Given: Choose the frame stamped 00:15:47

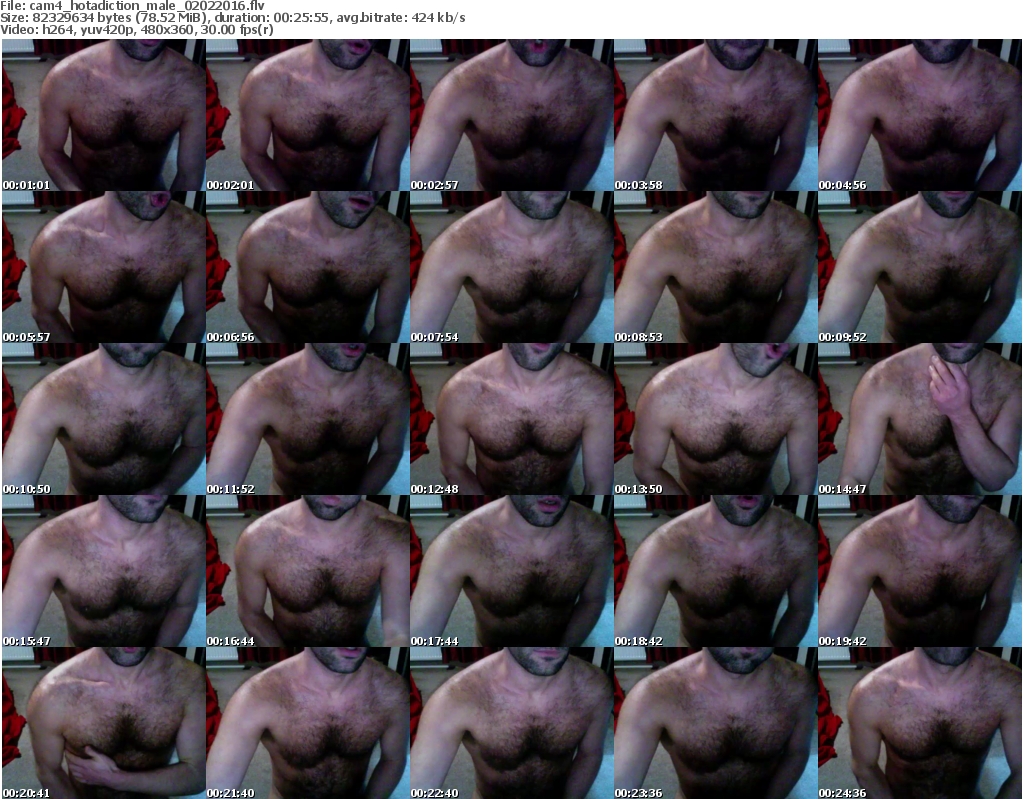Looking at the screenshot, I should (103, 571).
